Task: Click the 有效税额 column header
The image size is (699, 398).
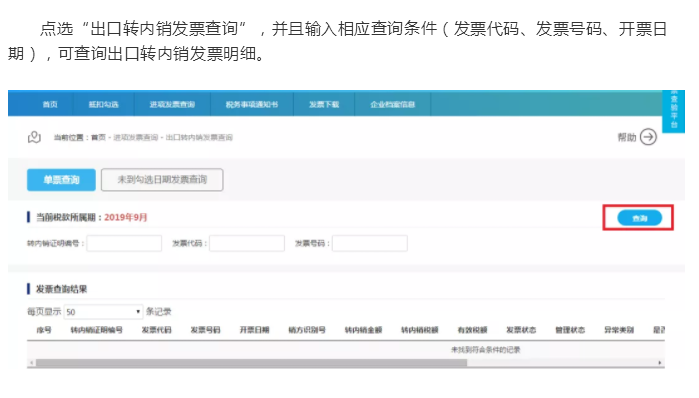Action: pyautogui.click(x=473, y=330)
